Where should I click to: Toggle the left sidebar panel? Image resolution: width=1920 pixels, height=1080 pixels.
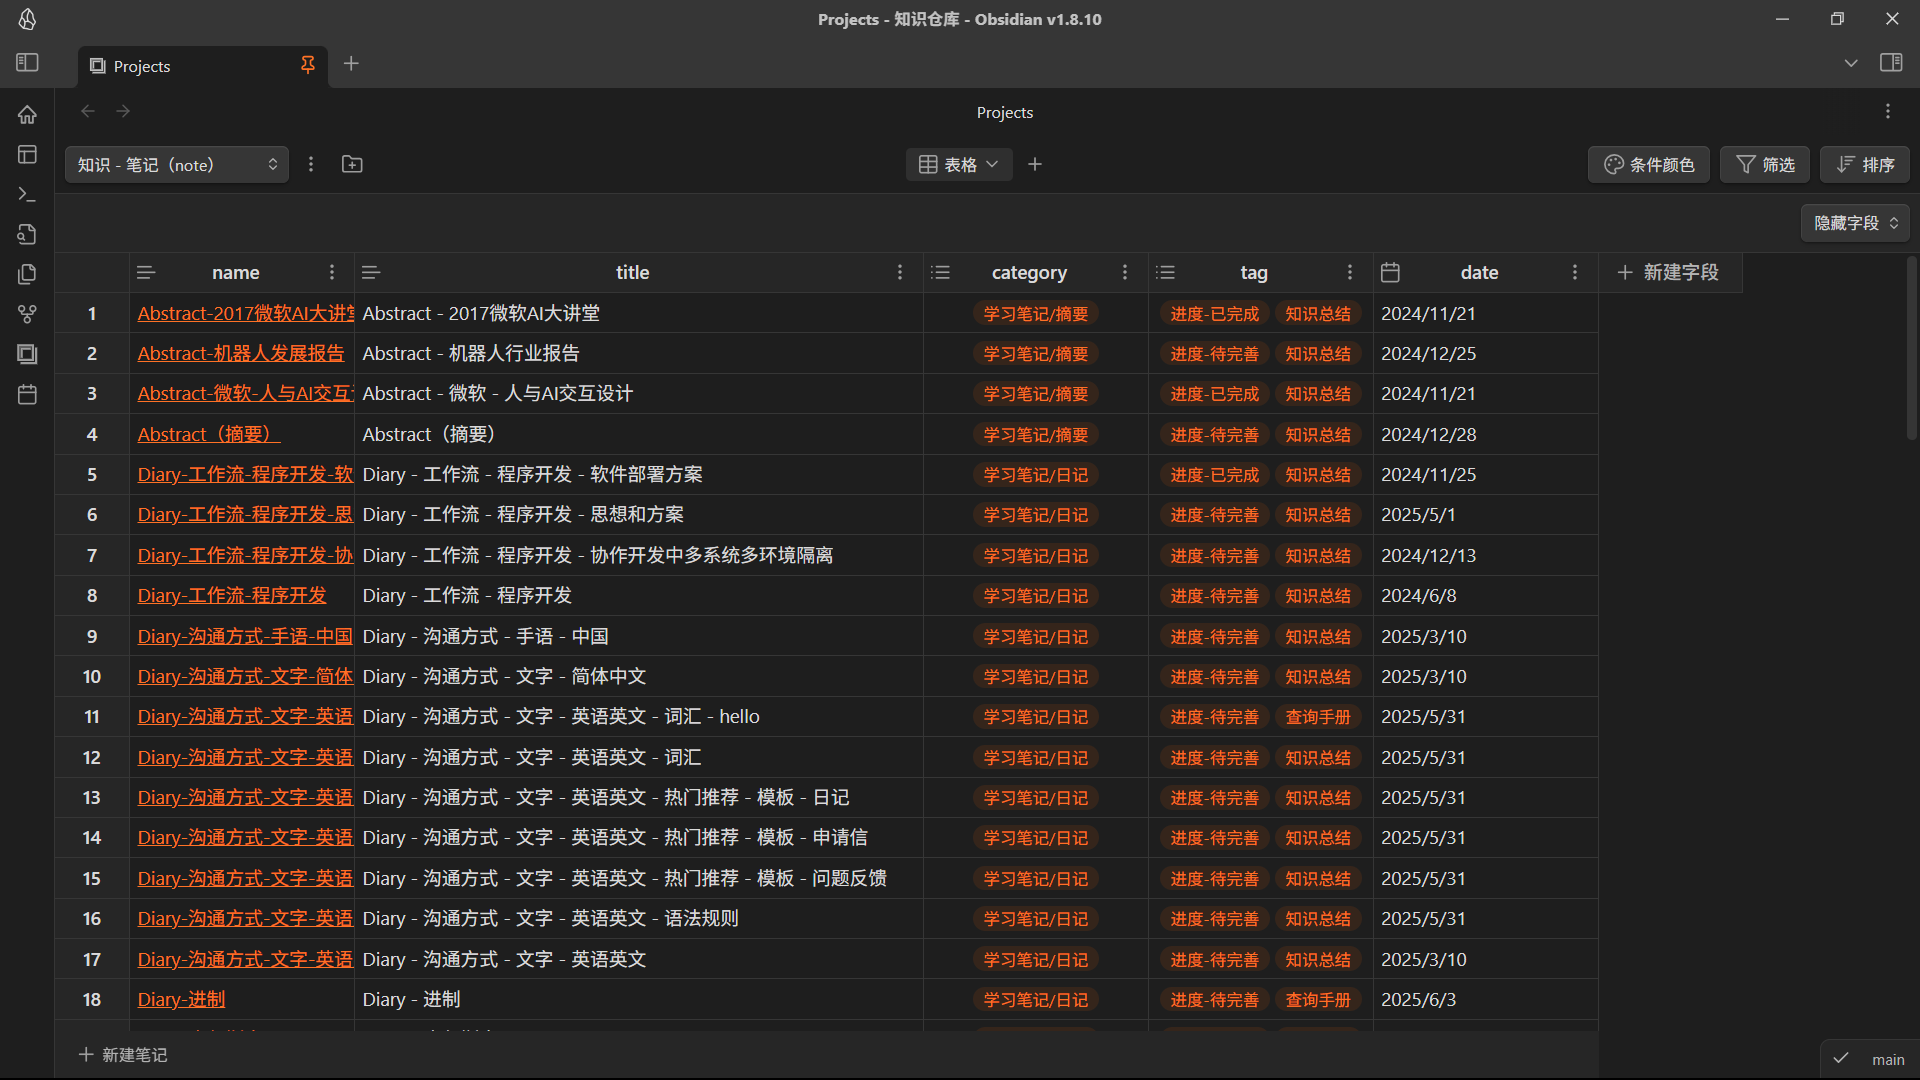pos(27,62)
